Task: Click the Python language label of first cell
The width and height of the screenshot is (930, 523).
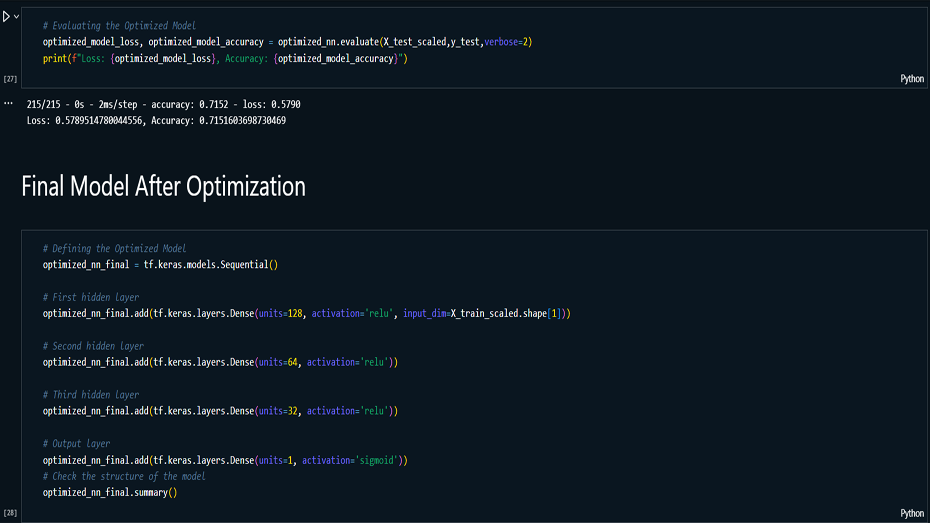Action: 912,78
